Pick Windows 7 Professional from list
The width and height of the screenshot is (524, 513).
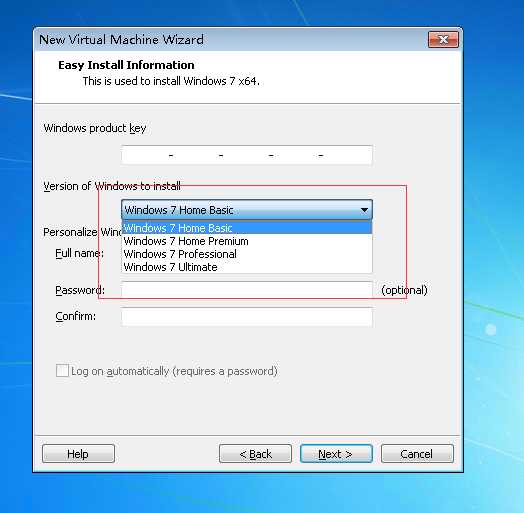[x=247, y=254]
